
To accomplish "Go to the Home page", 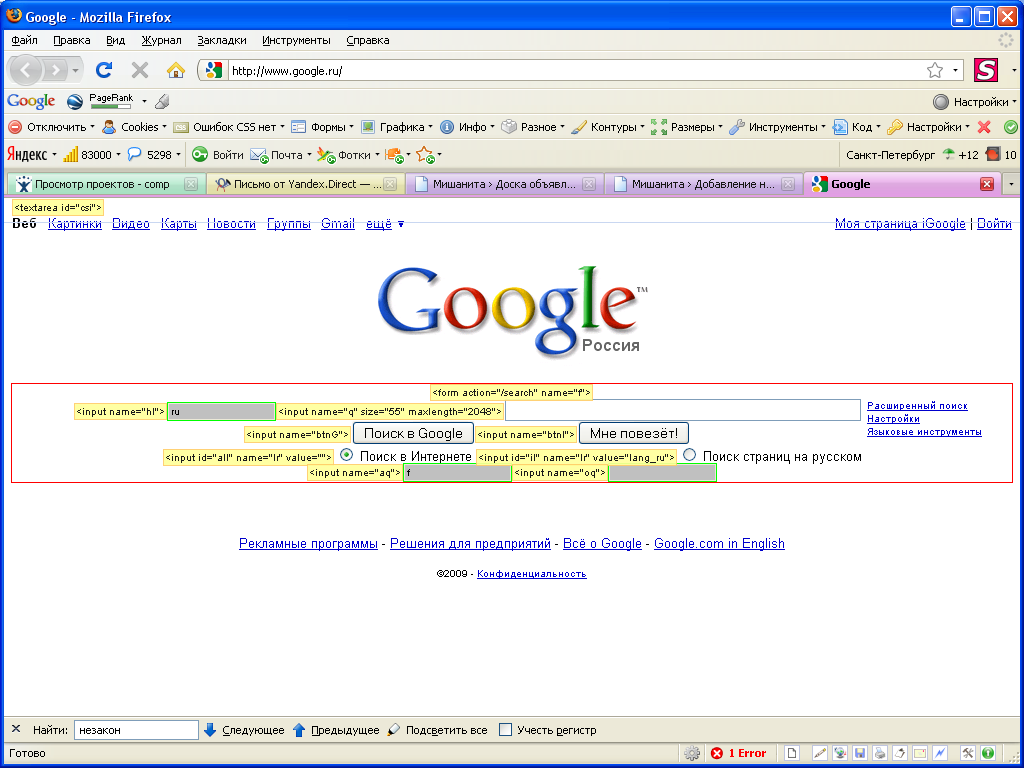I will click(176, 70).
